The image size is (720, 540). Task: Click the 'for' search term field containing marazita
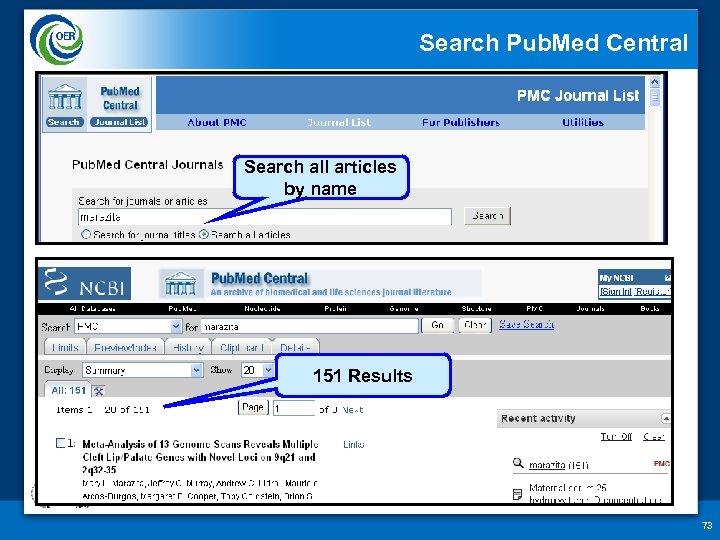click(x=310, y=326)
